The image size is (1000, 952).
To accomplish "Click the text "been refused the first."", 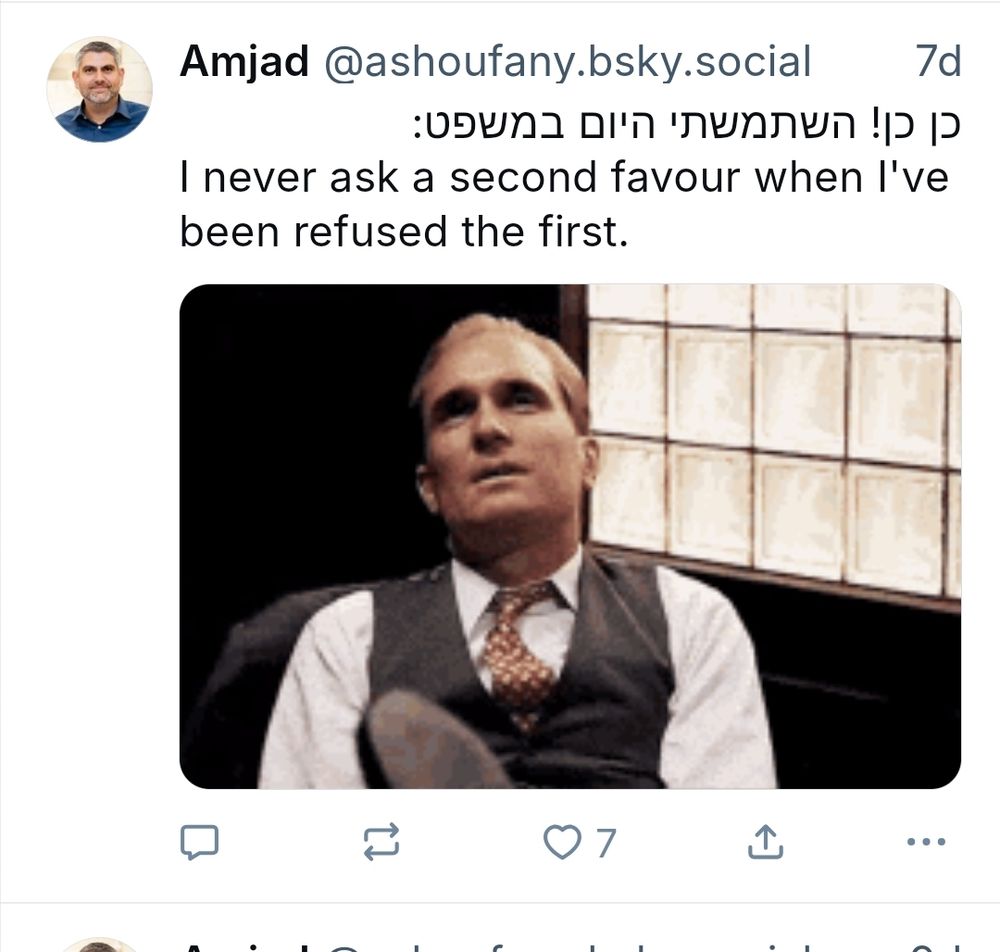I will (x=404, y=231).
